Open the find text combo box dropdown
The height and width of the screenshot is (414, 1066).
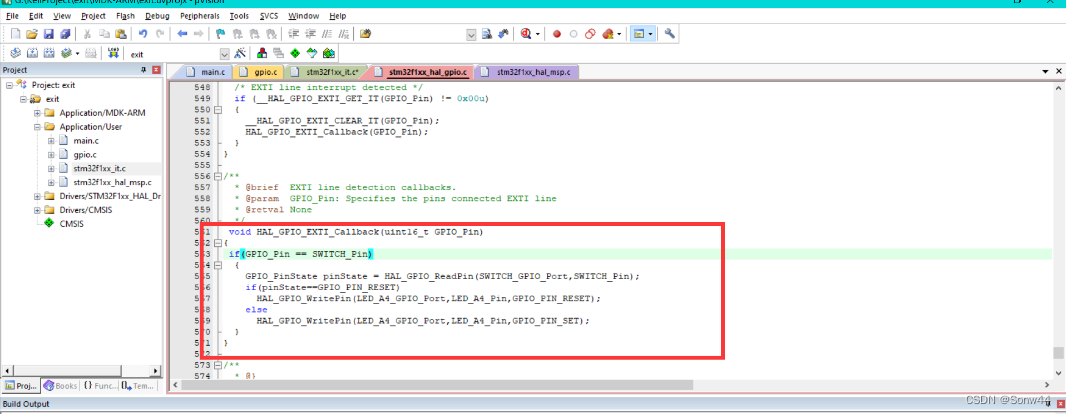472,34
